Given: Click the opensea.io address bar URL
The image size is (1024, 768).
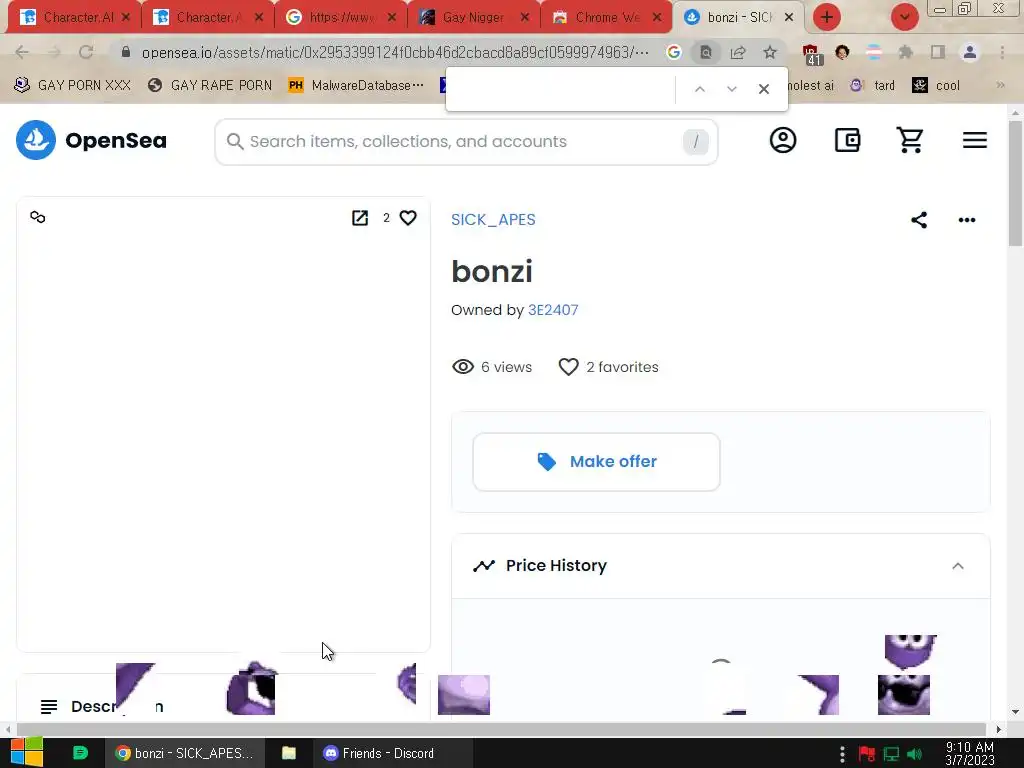Looking at the screenshot, I should [x=395, y=52].
